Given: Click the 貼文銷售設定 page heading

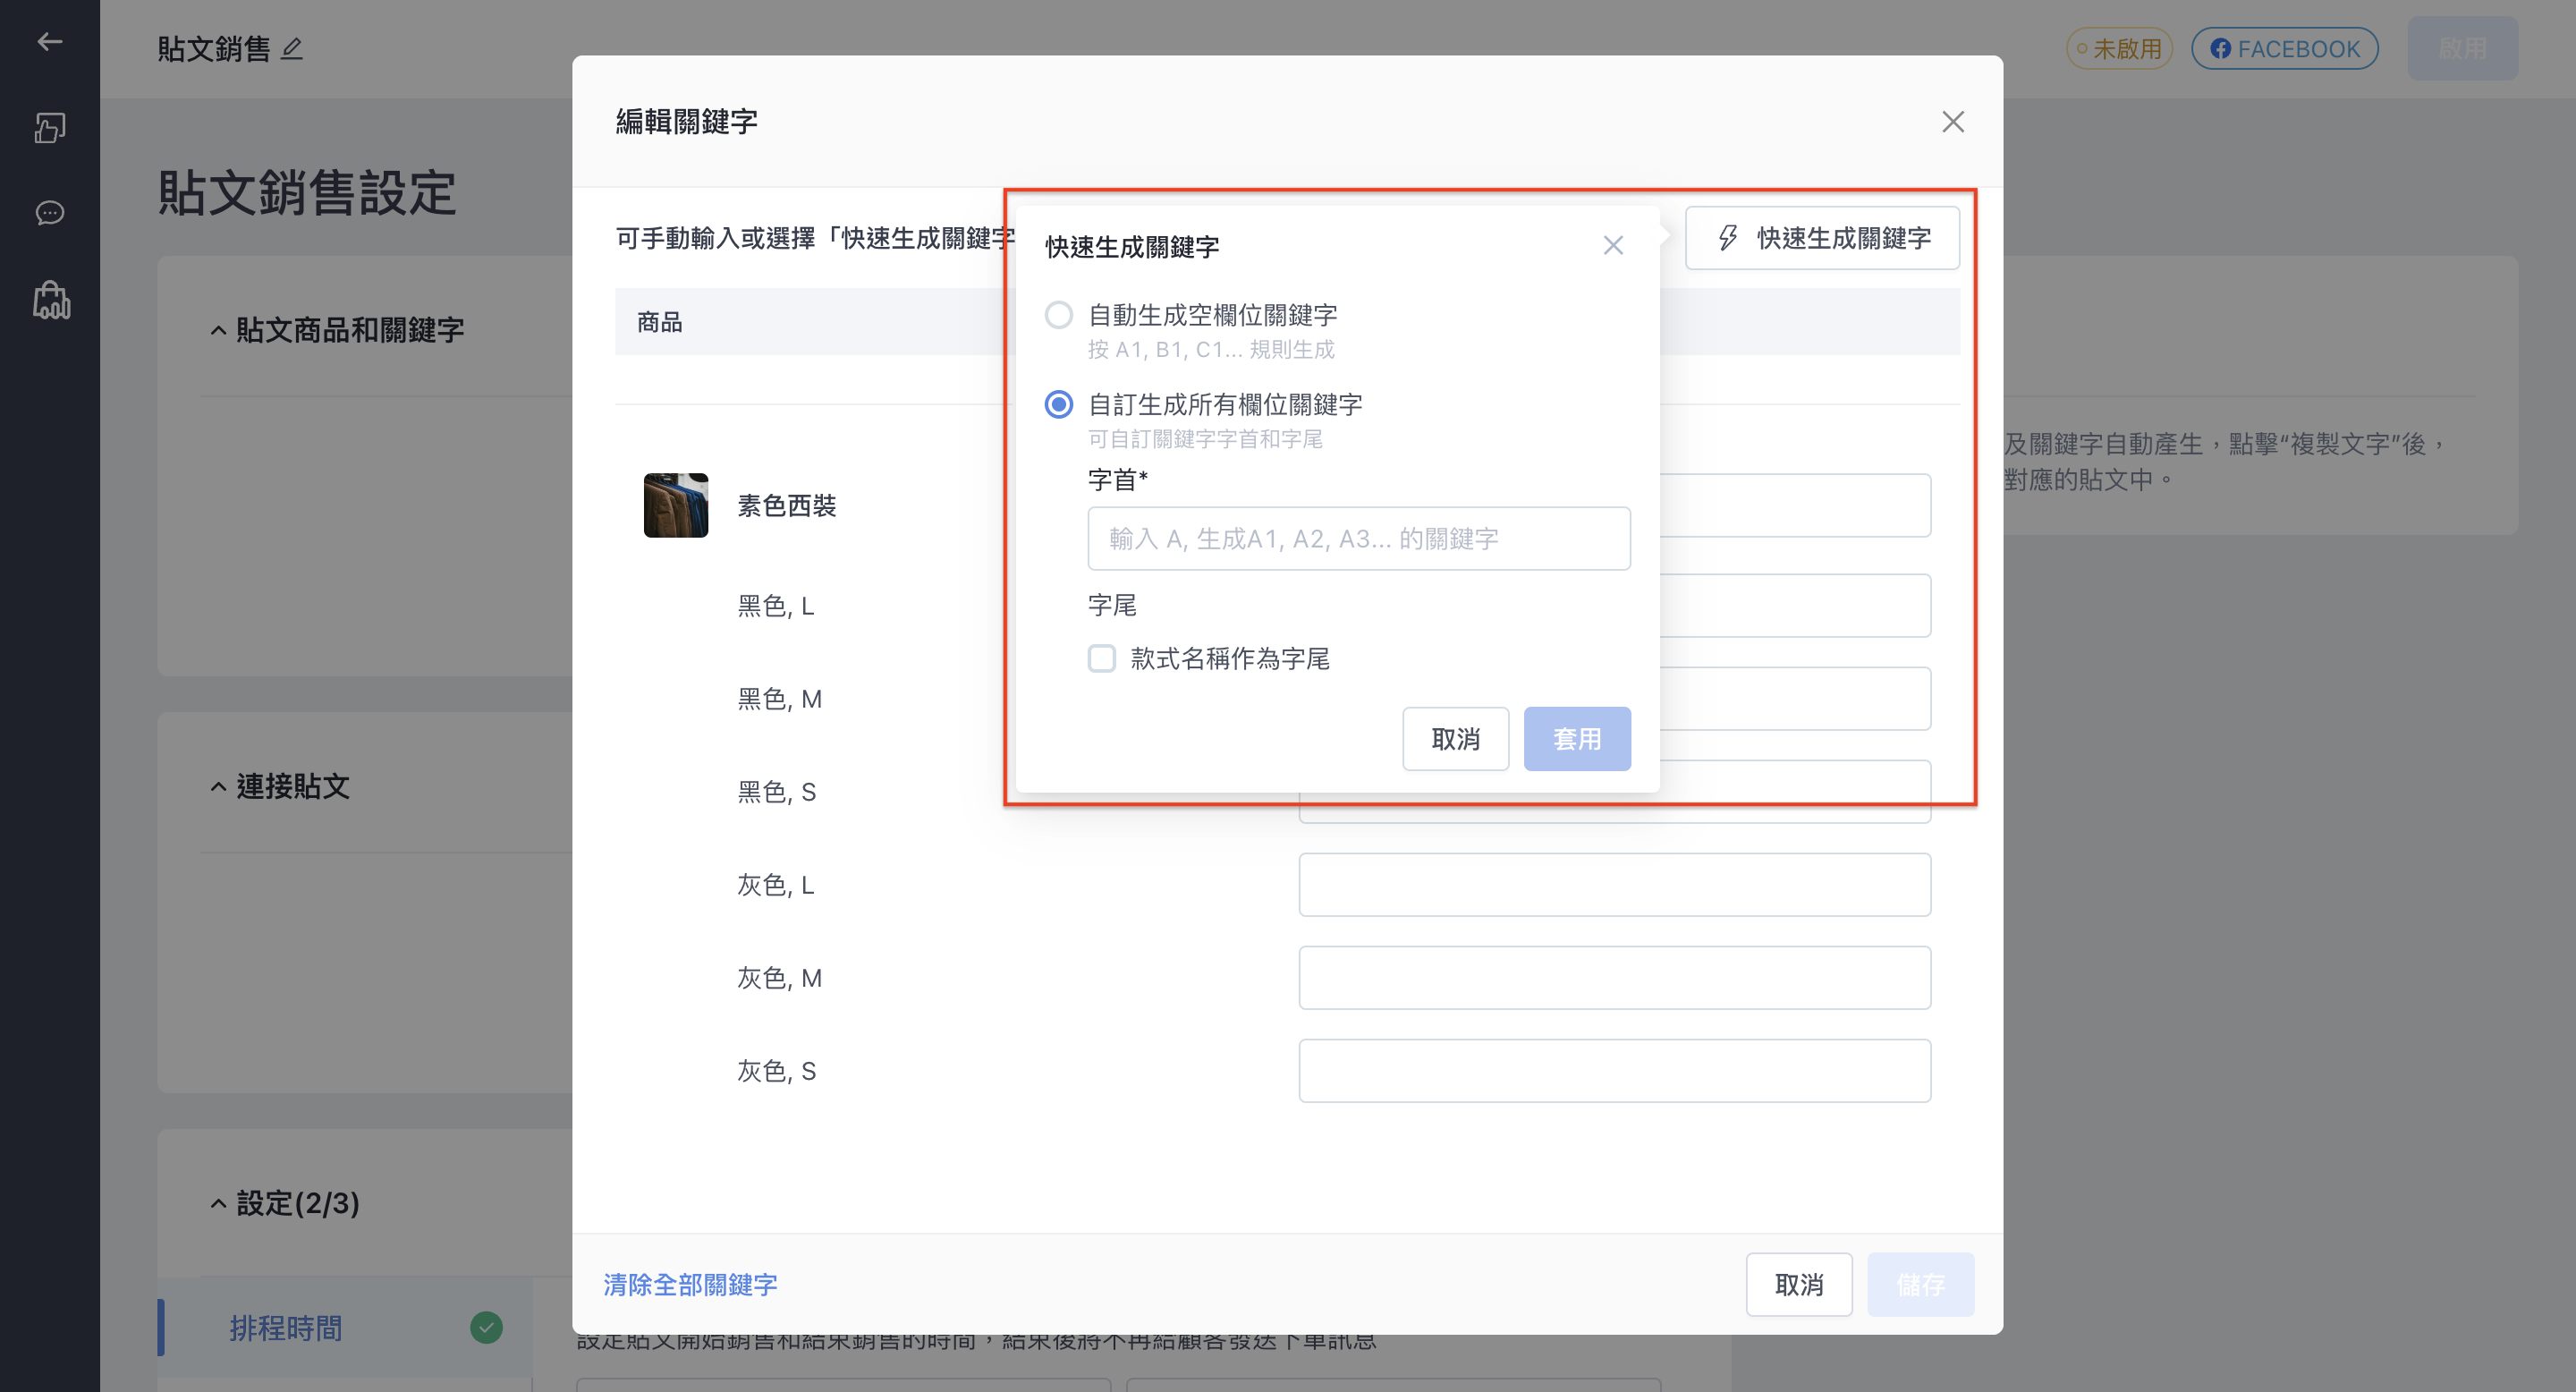Looking at the screenshot, I should click(307, 192).
